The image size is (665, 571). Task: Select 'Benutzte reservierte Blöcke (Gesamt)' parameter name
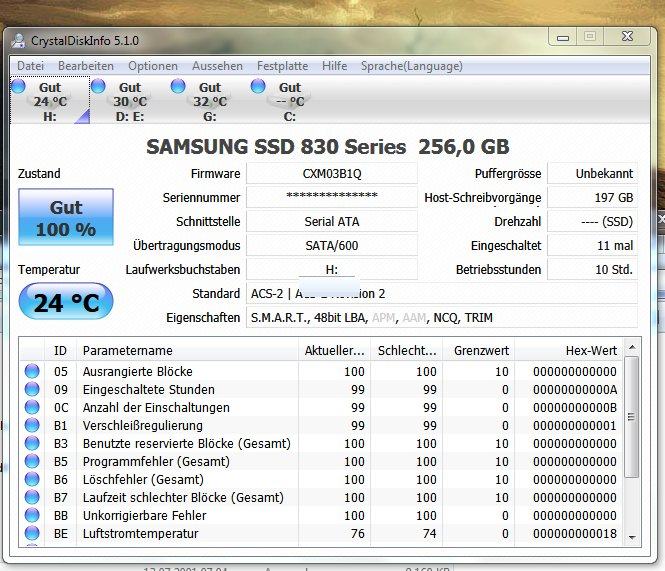point(187,444)
